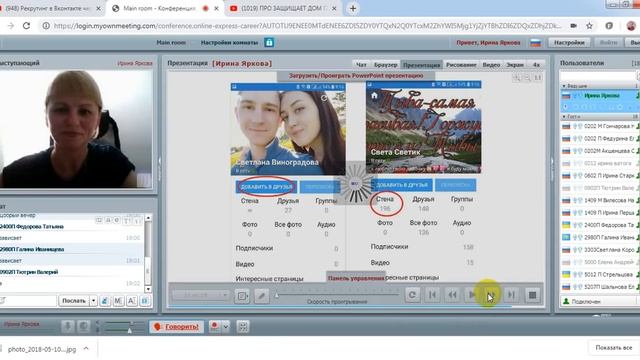Click the blue save chat icon
Image resolution: width=640 pixels, height=360 pixels.
[144, 301]
